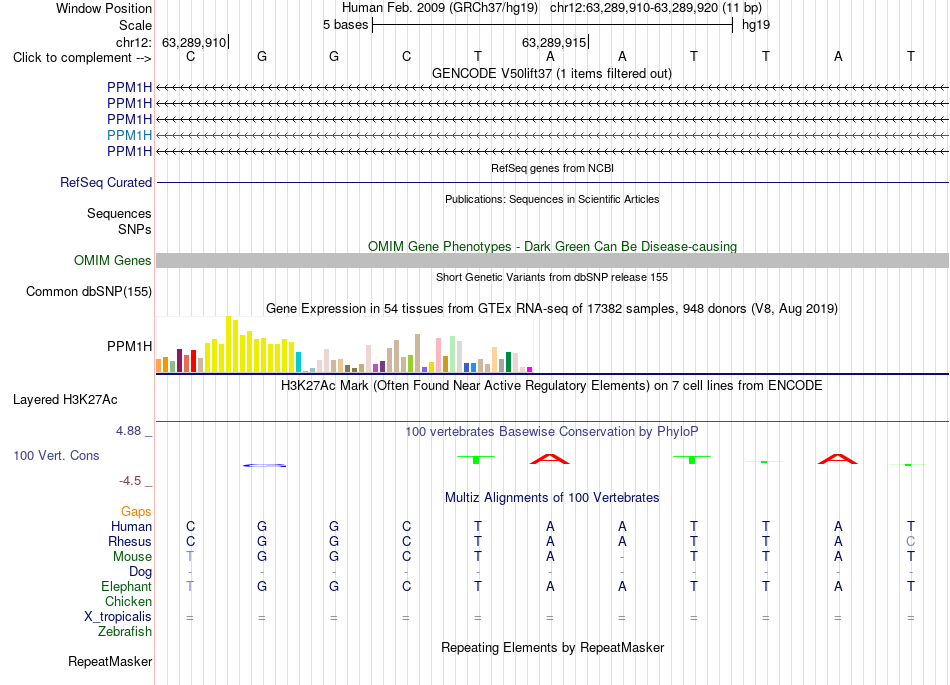Select the Human alignment row label
The width and height of the screenshot is (950, 685).
pos(131,526)
